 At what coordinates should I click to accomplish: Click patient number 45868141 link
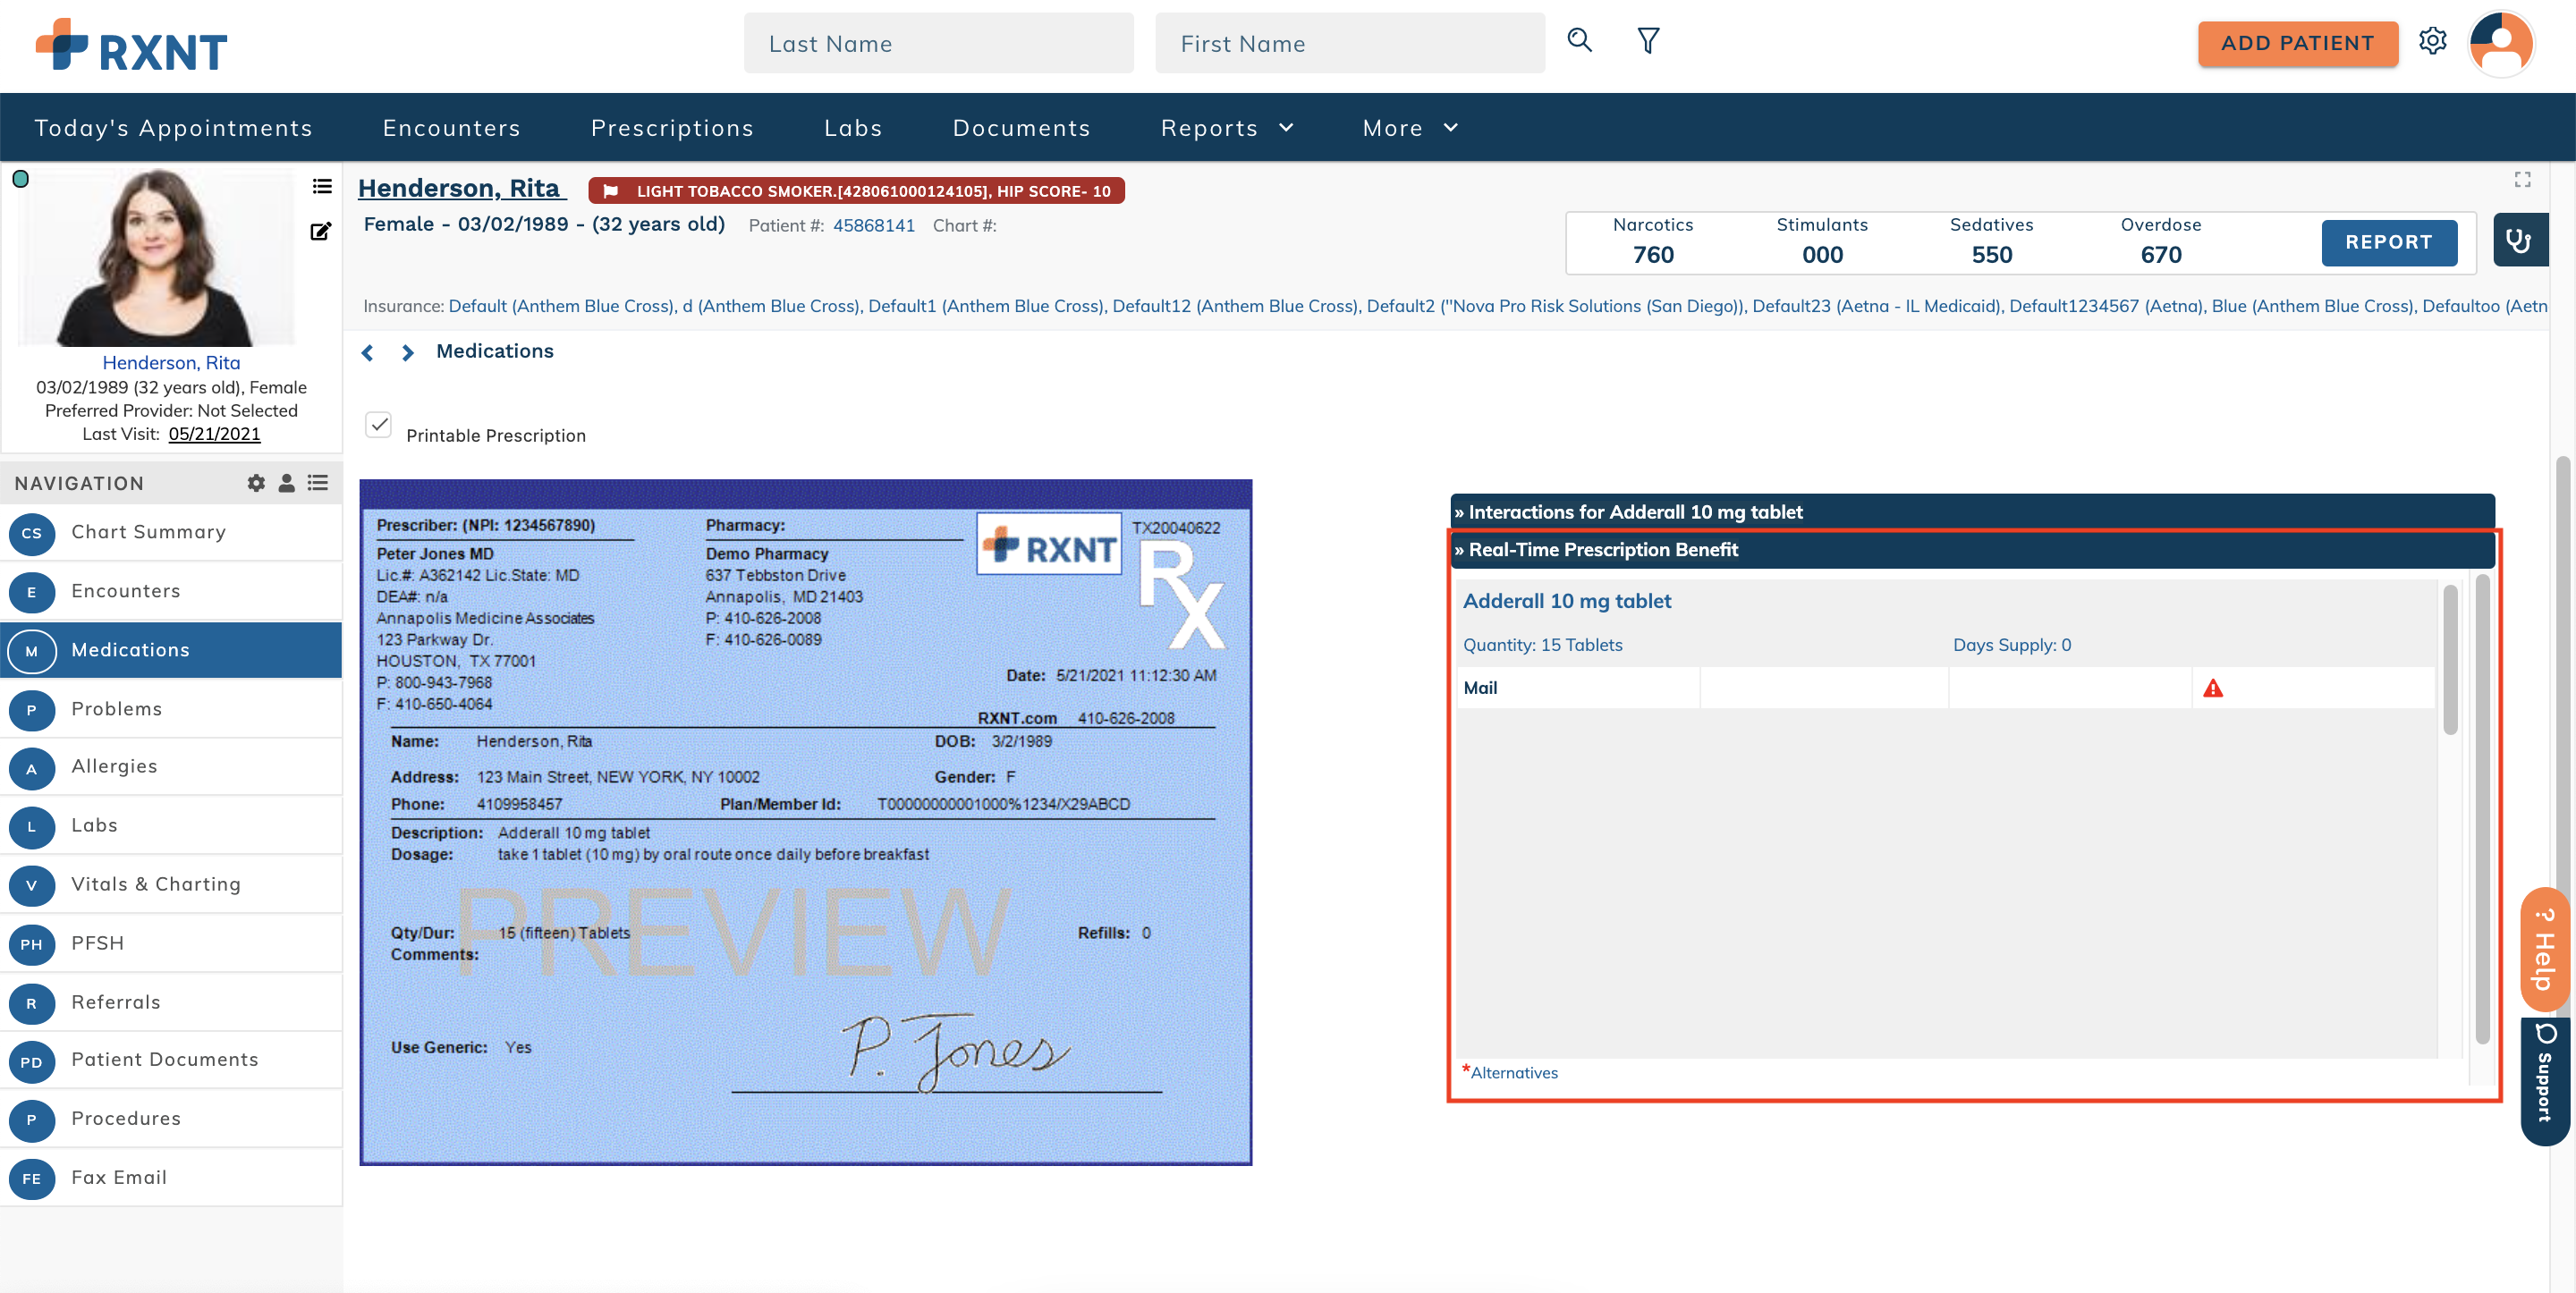[873, 226]
